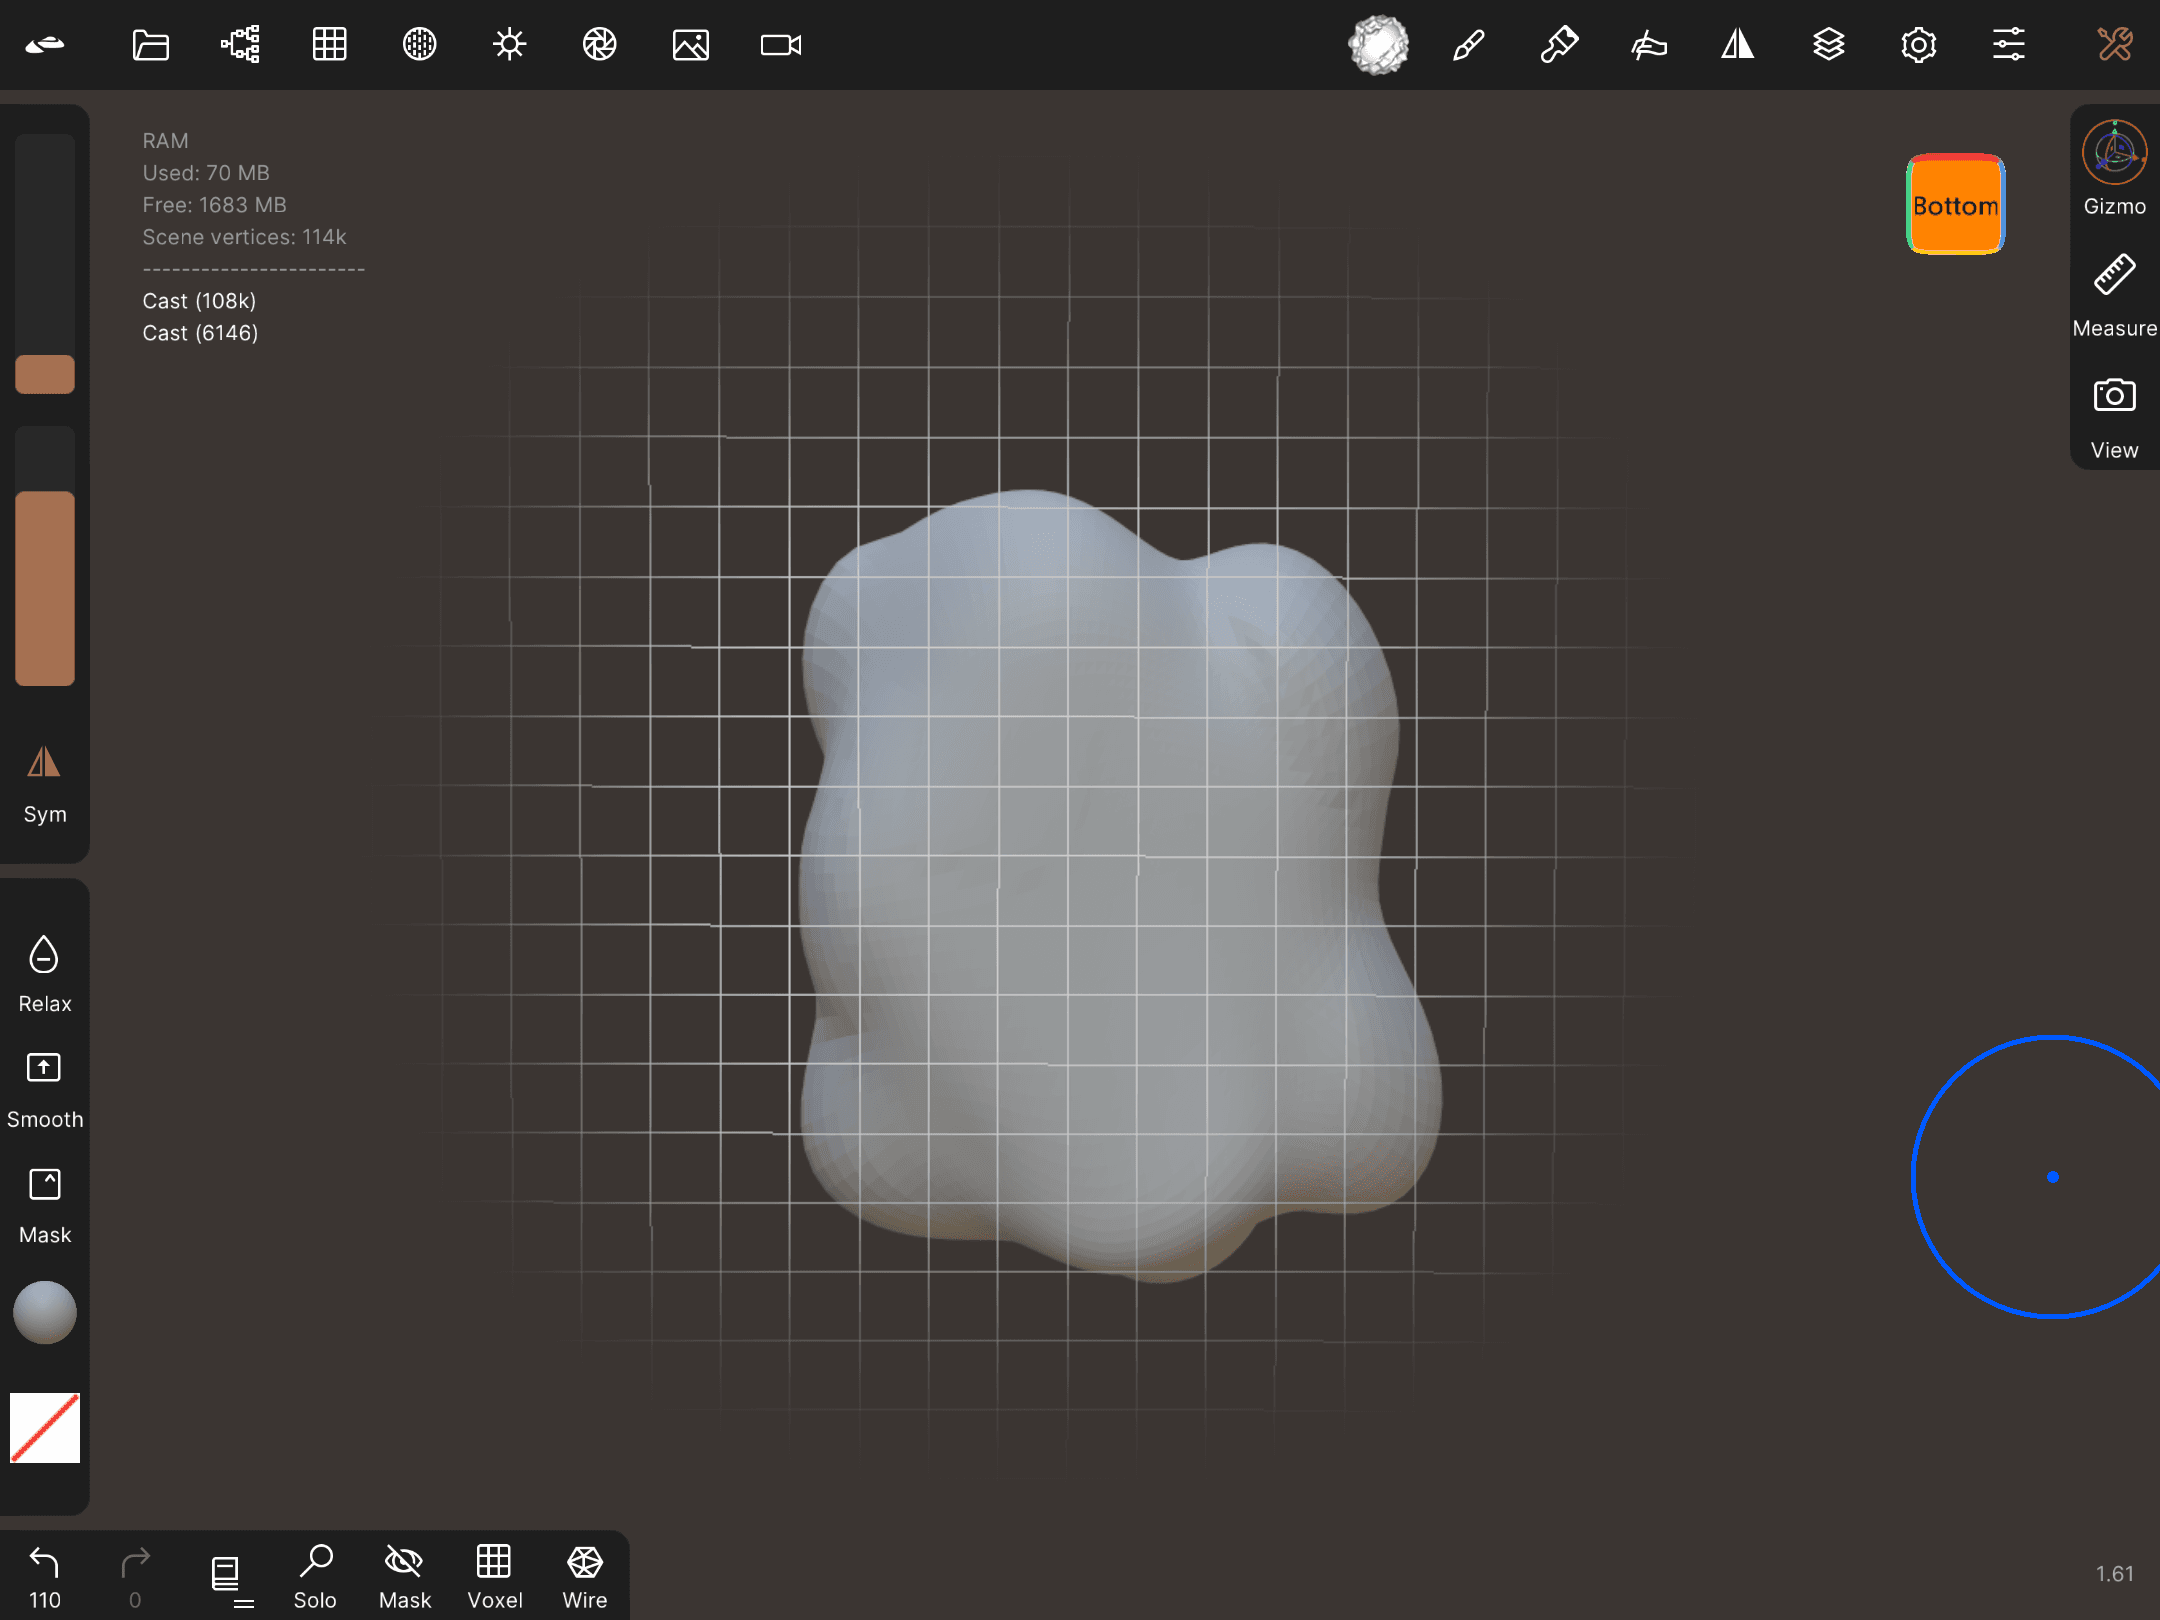
Task: Open the Settings gear menu
Action: (1918, 45)
